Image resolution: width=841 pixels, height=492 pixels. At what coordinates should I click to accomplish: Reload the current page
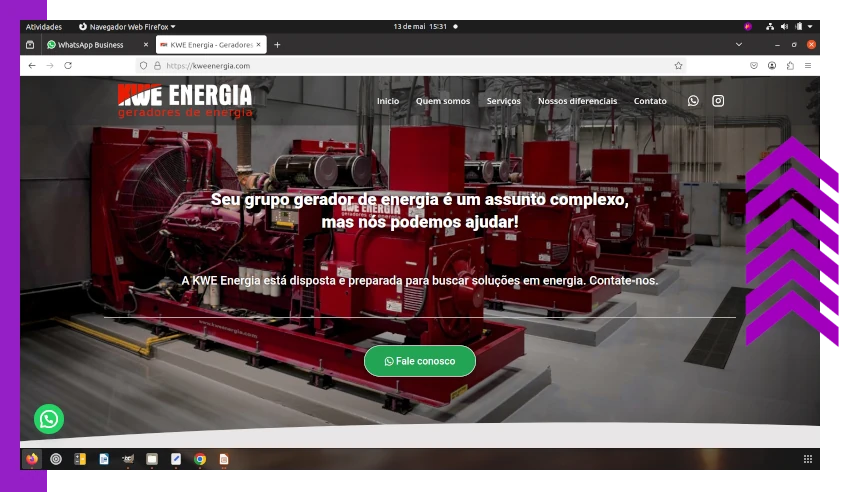(68, 65)
